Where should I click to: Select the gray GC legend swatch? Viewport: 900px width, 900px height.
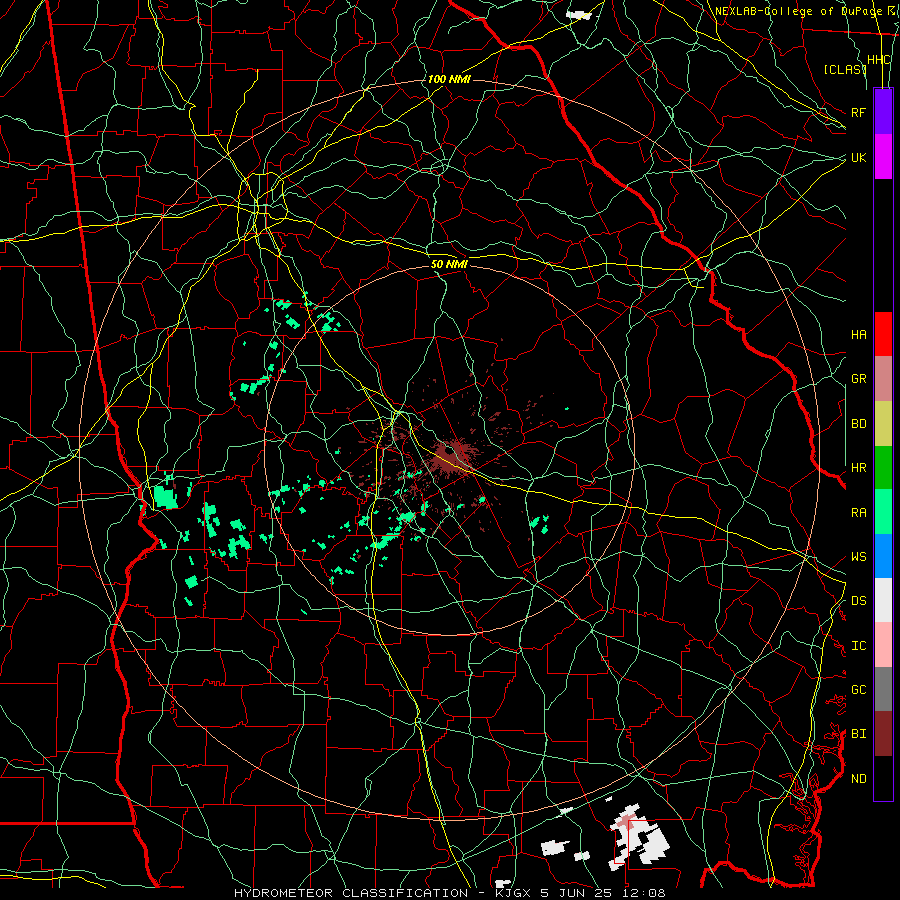(x=883, y=689)
